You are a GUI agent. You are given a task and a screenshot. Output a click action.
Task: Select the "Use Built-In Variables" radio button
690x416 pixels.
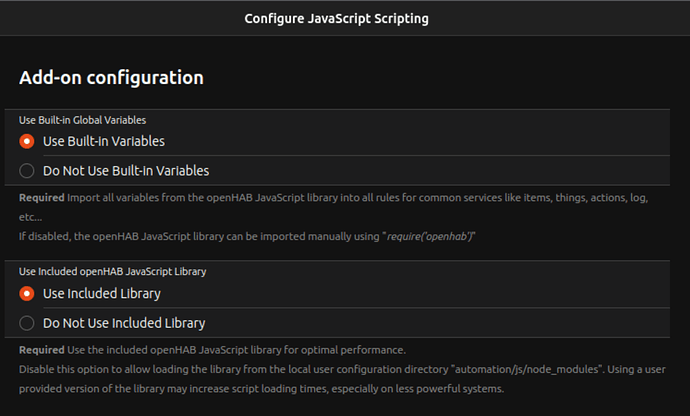(27, 141)
